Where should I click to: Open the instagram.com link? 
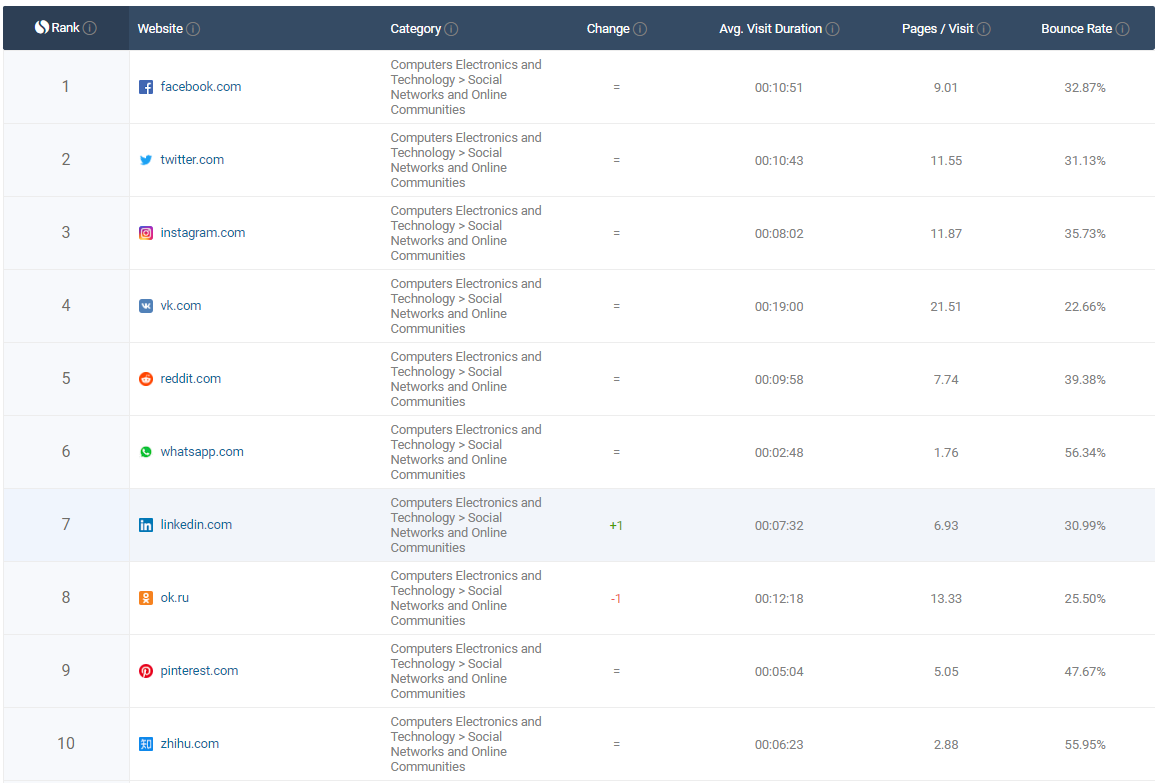coord(203,233)
